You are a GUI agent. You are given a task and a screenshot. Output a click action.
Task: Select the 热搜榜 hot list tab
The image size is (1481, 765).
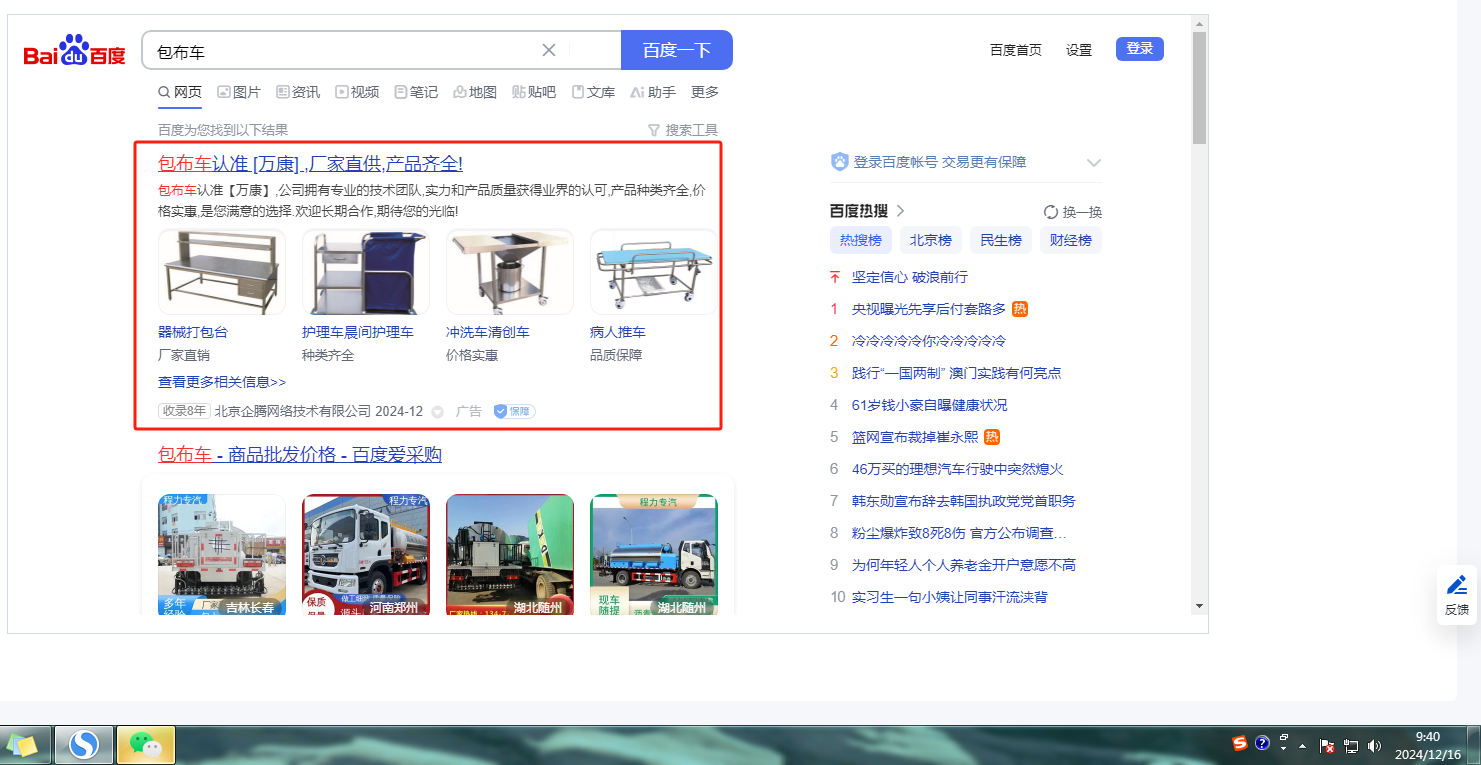[860, 240]
